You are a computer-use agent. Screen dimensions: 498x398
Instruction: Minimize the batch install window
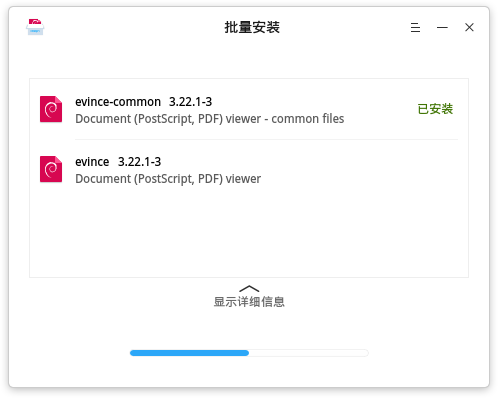pos(442,28)
